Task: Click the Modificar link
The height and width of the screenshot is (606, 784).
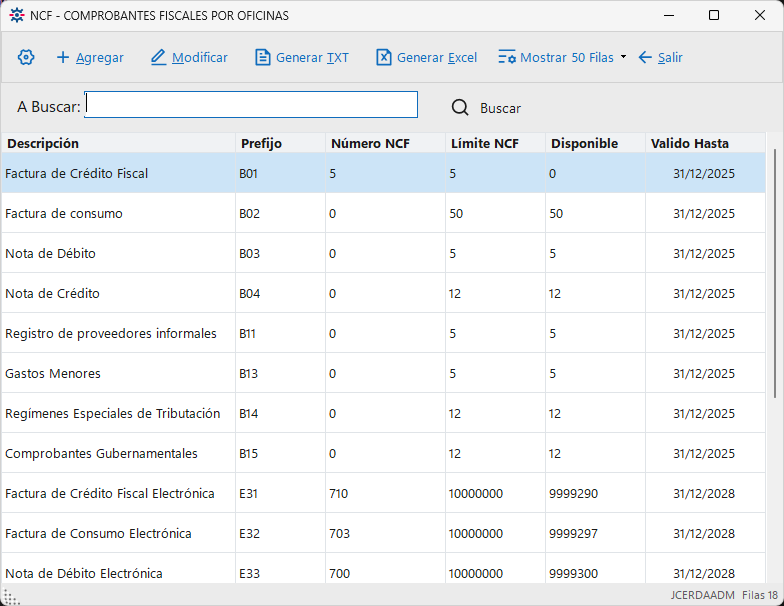Action: (200, 58)
